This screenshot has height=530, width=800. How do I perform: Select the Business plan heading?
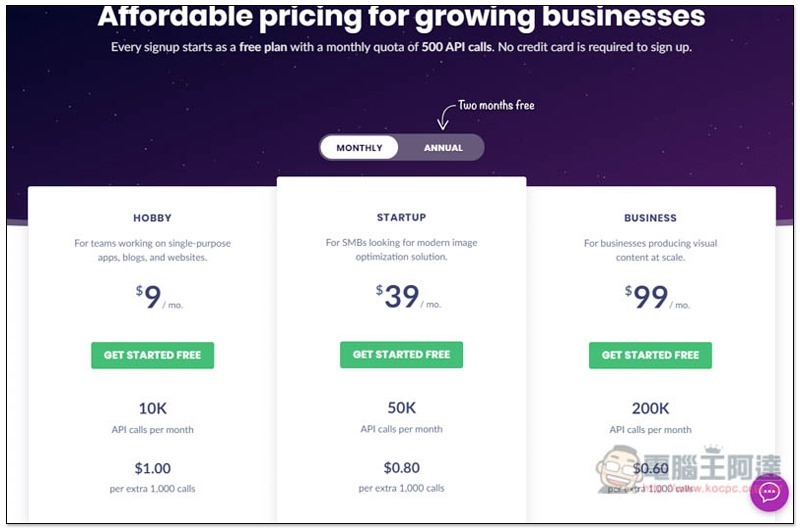[x=650, y=218]
